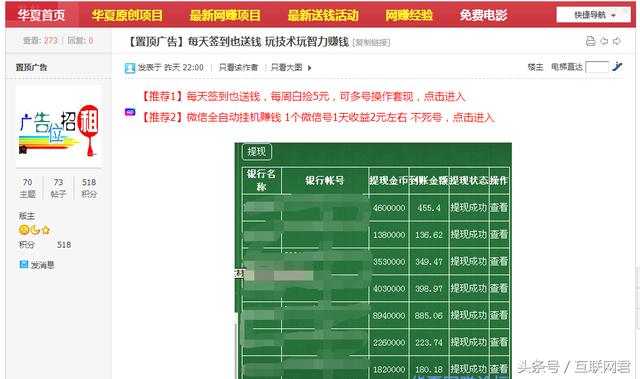Select 网赚经验 in navigation bar

[409, 15]
